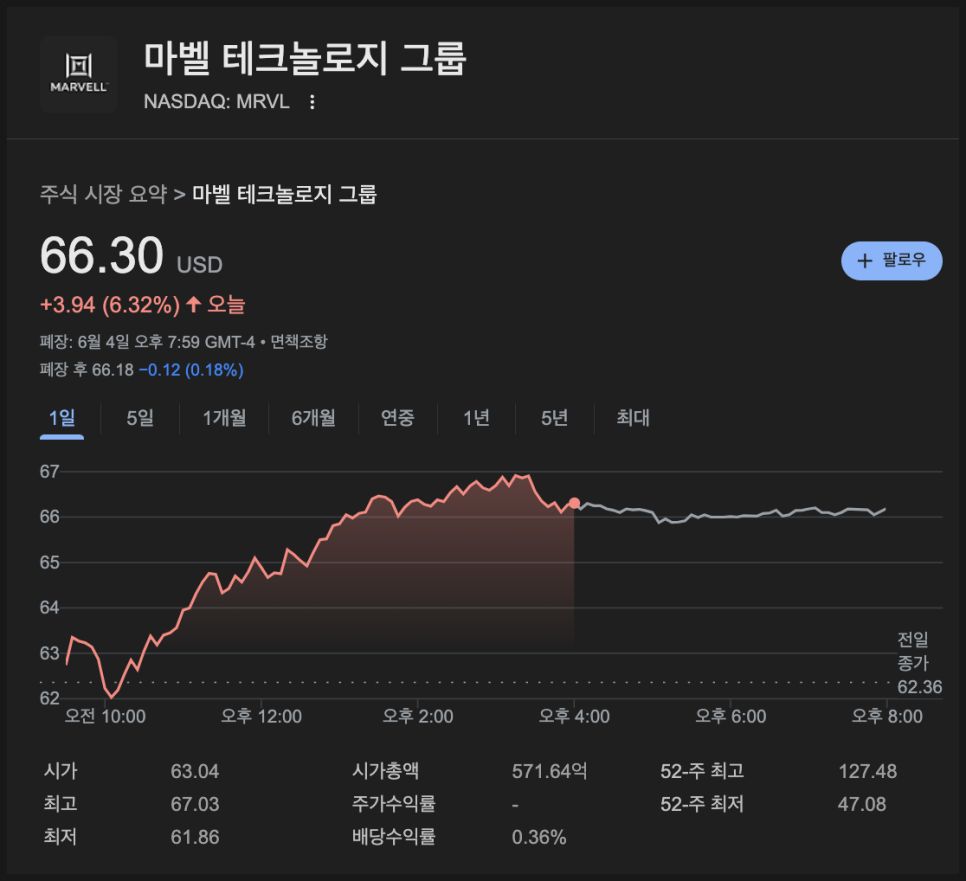Click the 오후 8:00 time axis label
966x881 pixels.
coord(887,717)
